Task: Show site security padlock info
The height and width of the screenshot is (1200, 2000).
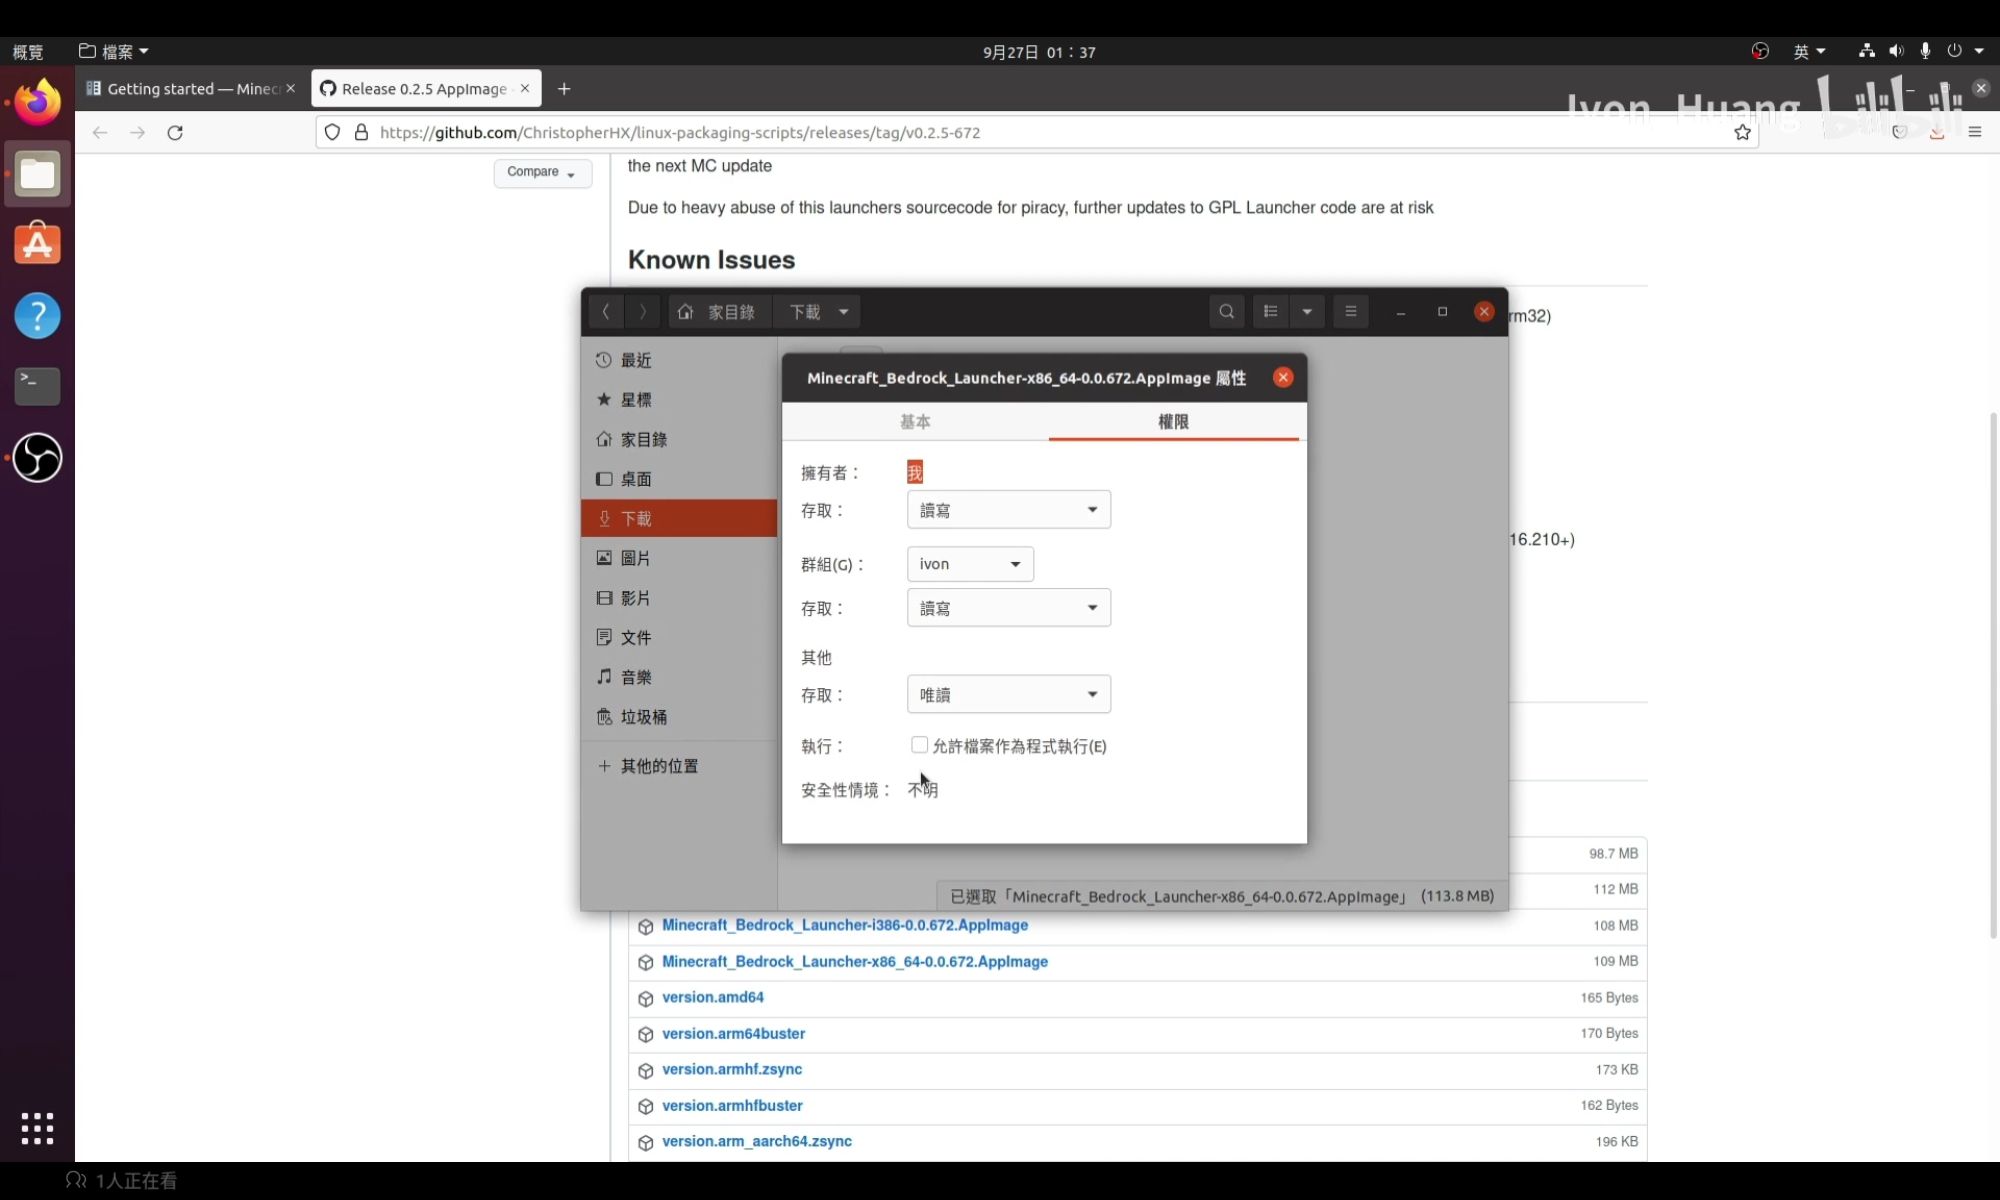Action: [362, 132]
